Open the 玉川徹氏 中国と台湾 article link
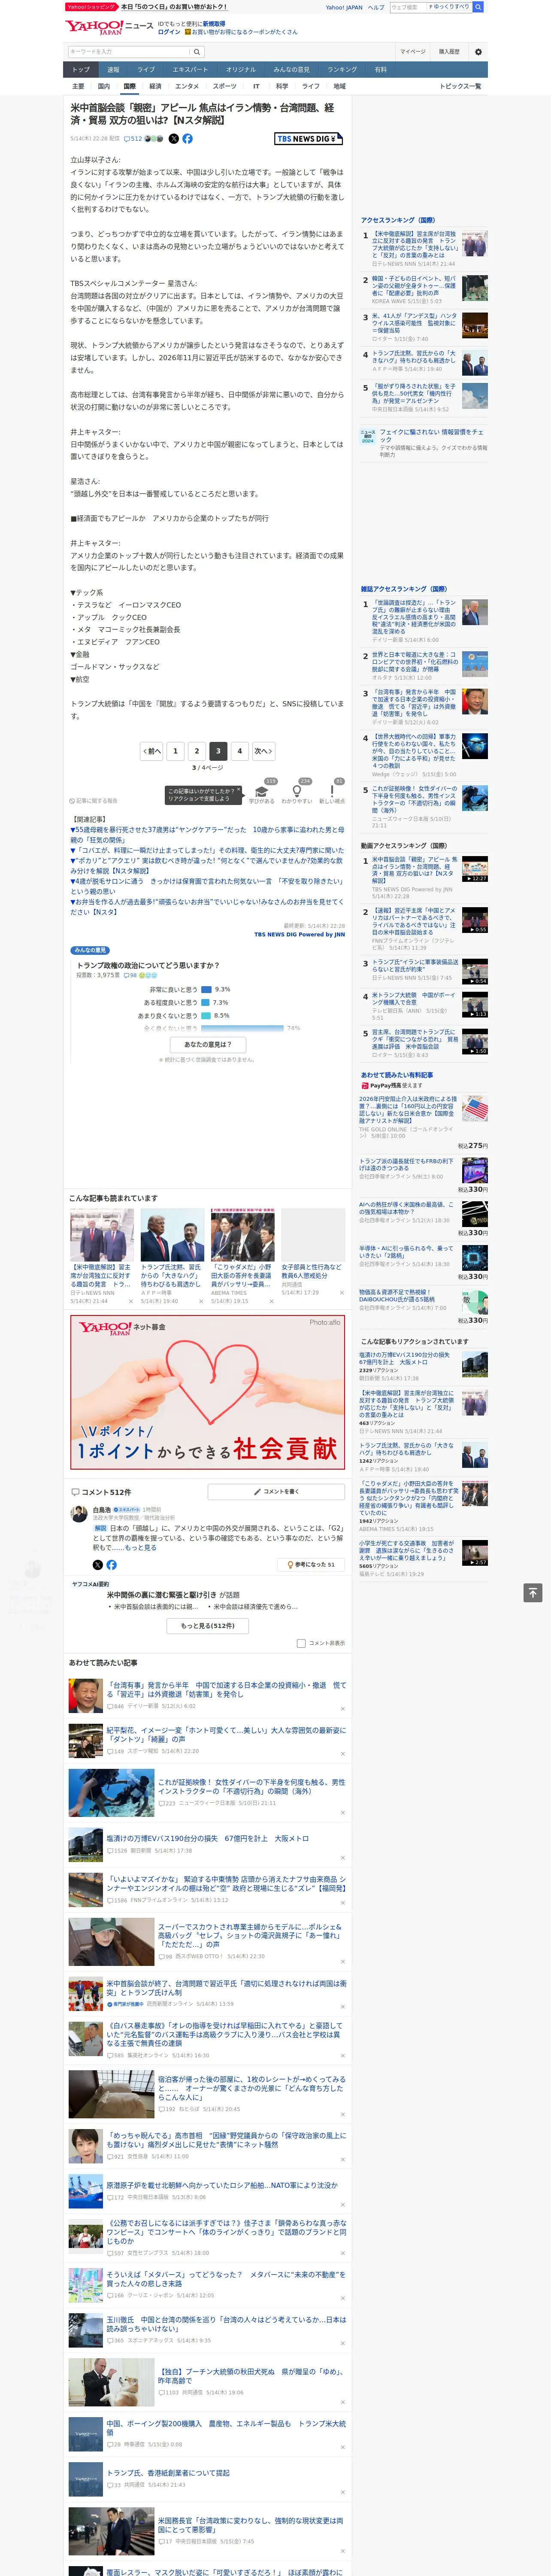 [x=226, y=2324]
